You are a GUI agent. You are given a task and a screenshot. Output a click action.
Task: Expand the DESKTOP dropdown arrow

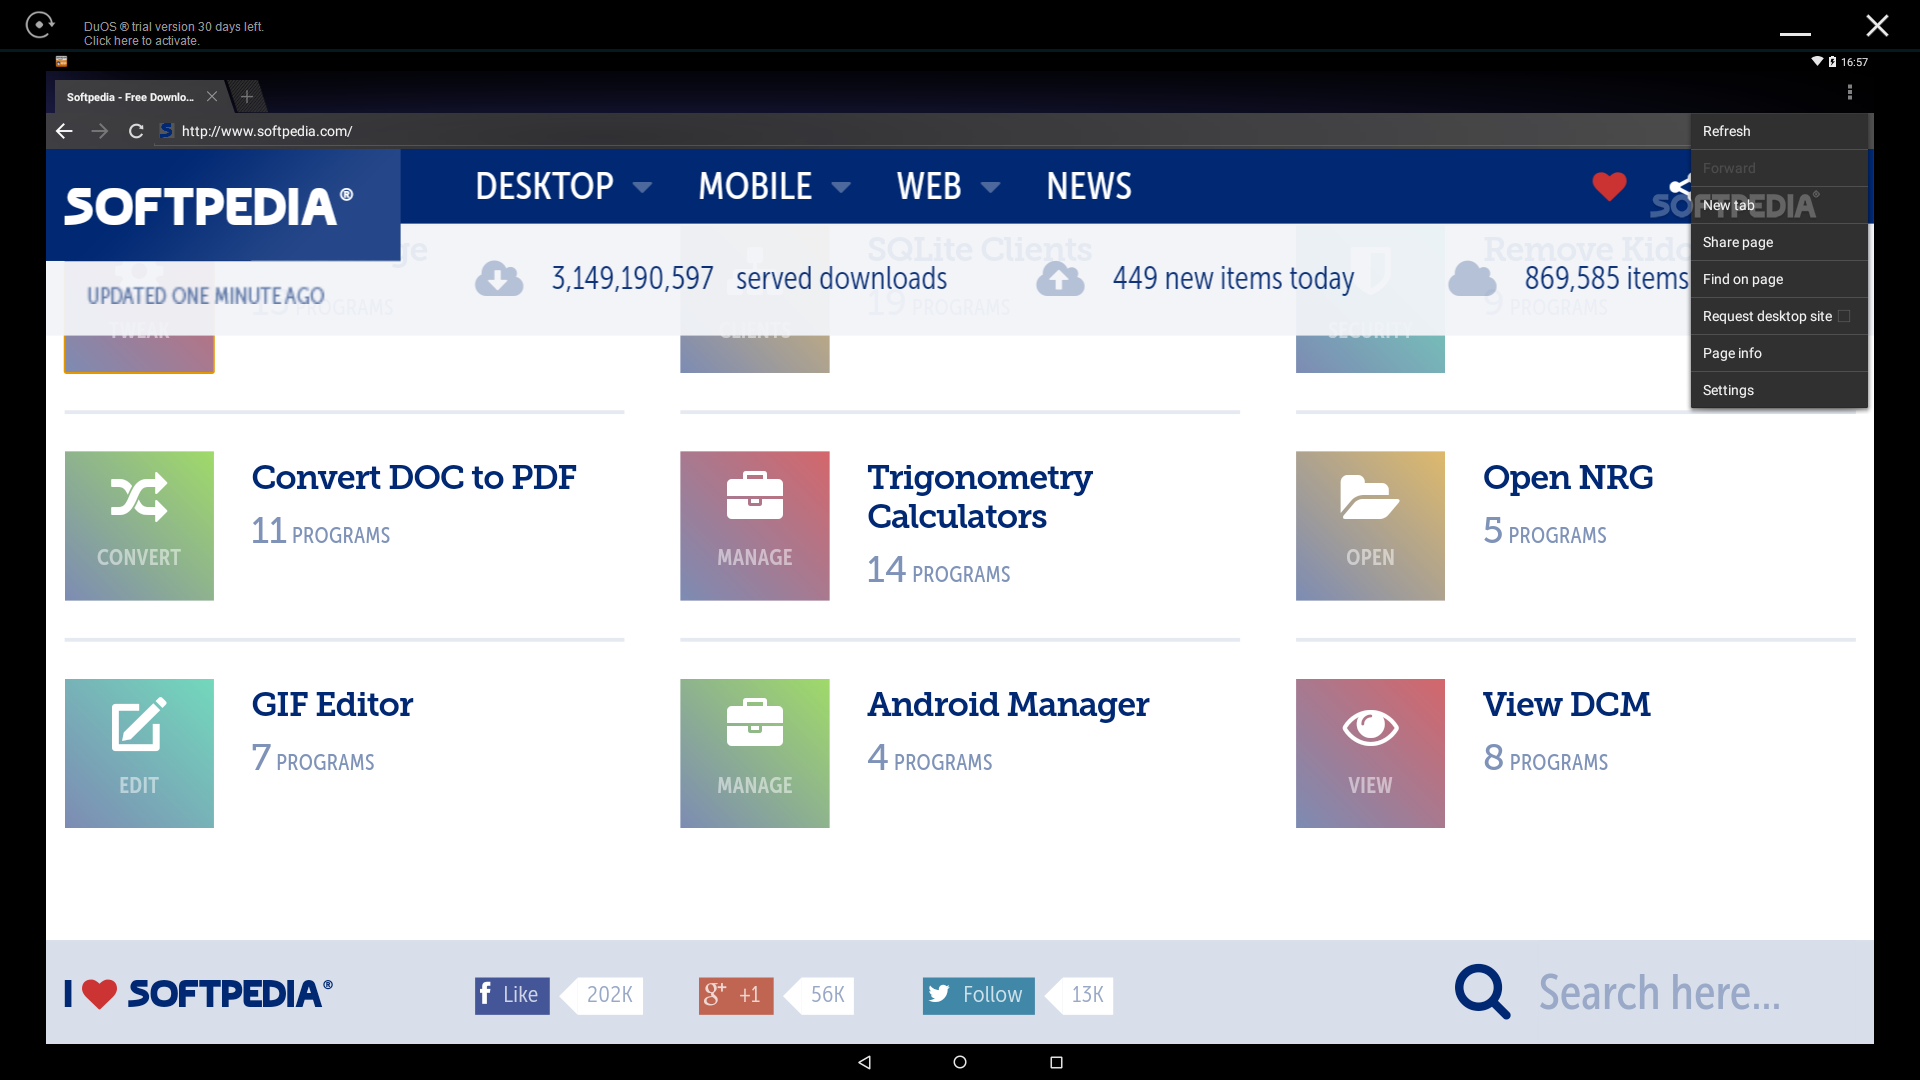[x=643, y=187]
